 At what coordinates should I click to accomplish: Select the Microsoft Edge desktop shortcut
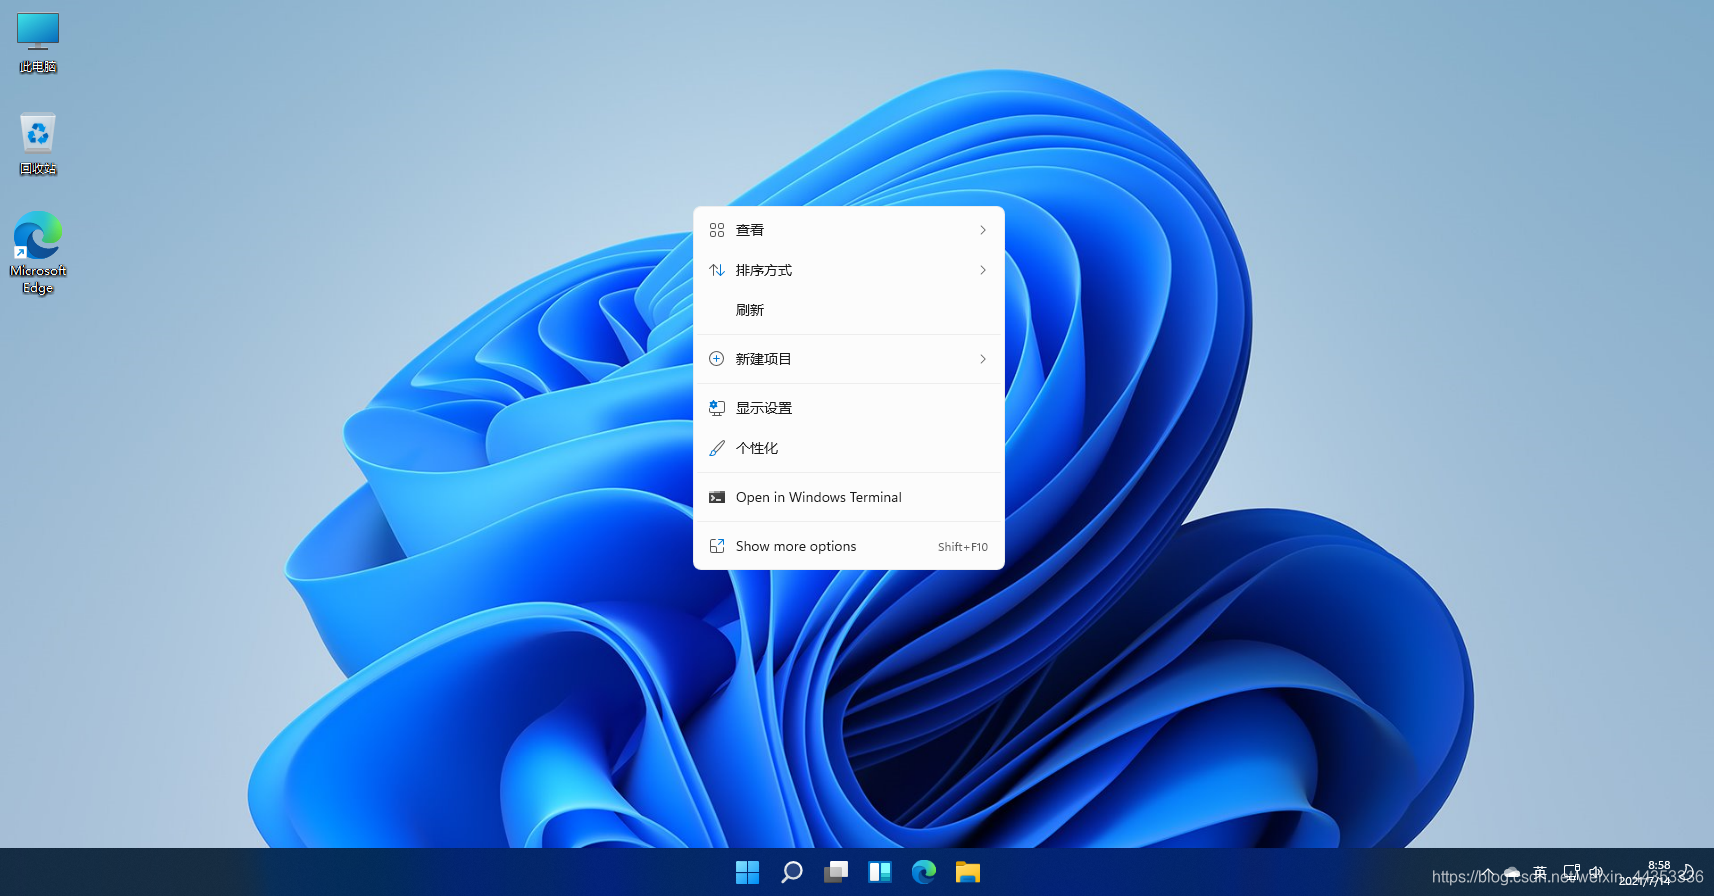(x=38, y=252)
